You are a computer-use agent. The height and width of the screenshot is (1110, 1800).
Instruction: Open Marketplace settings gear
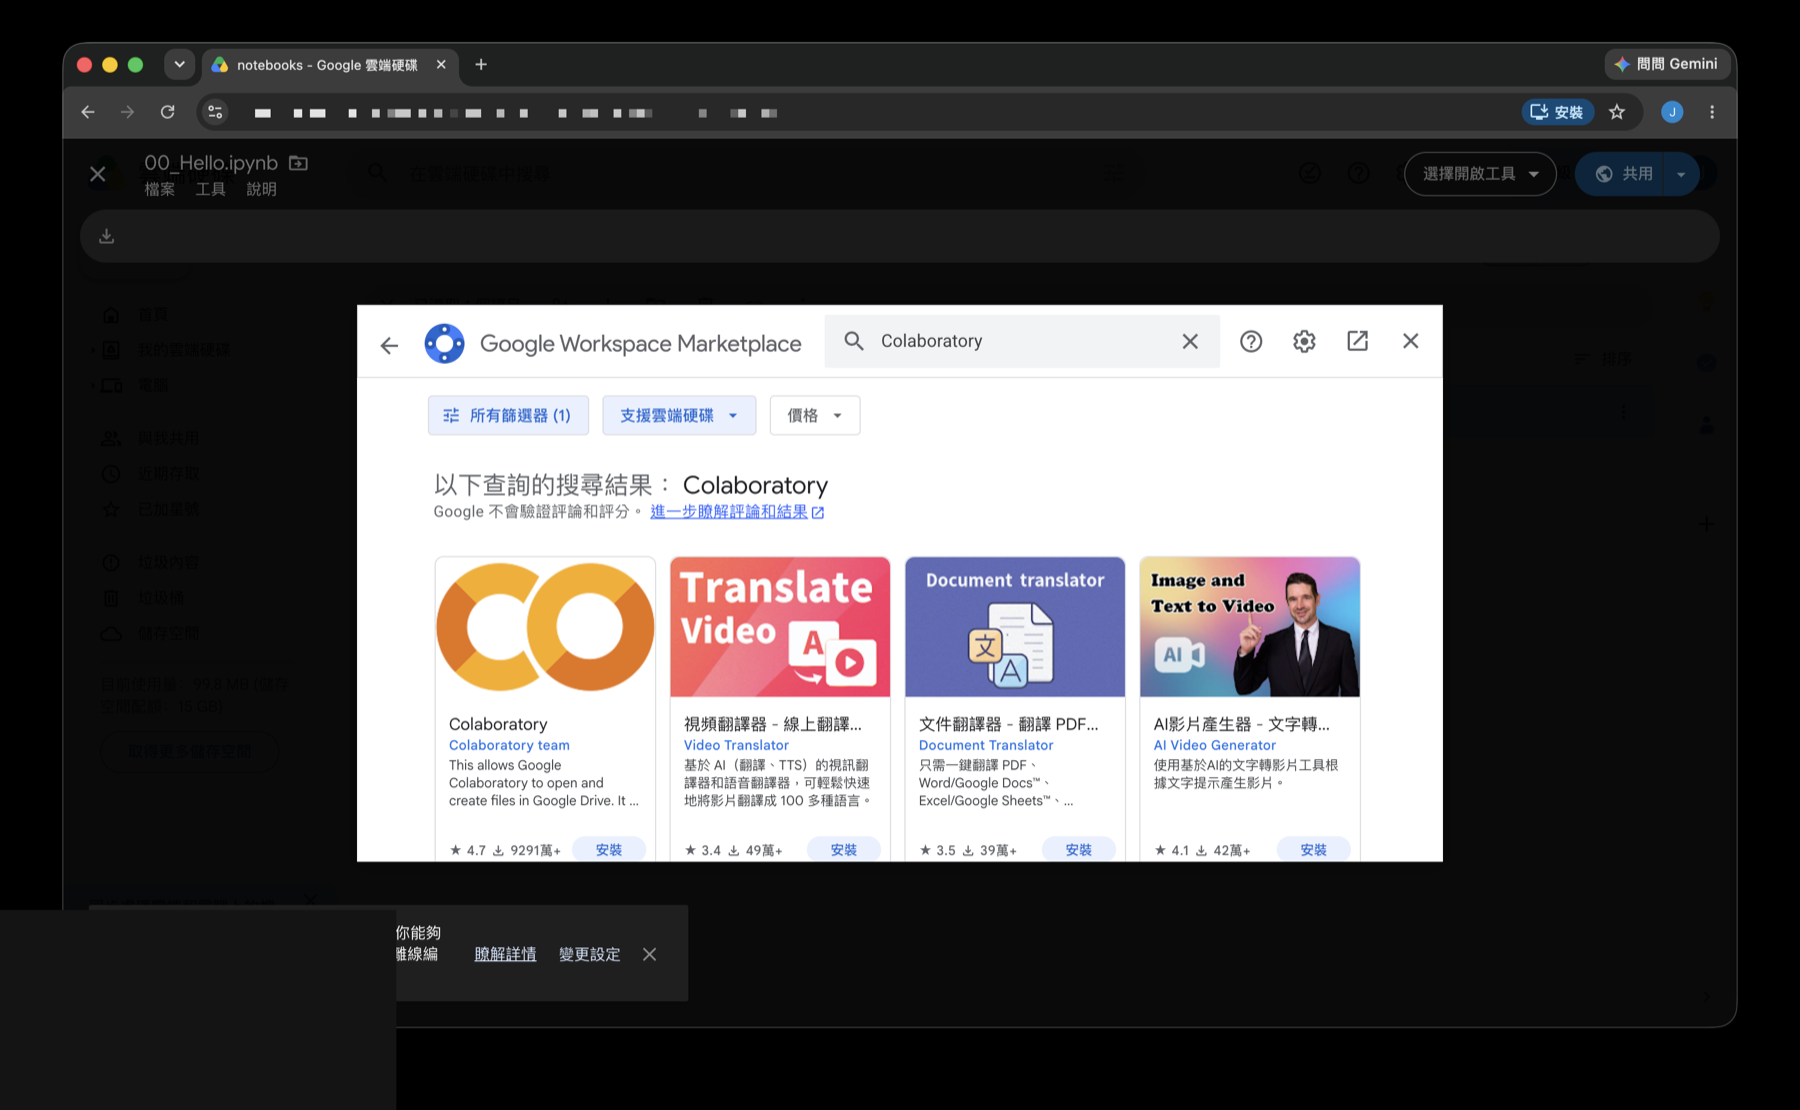[x=1304, y=341]
